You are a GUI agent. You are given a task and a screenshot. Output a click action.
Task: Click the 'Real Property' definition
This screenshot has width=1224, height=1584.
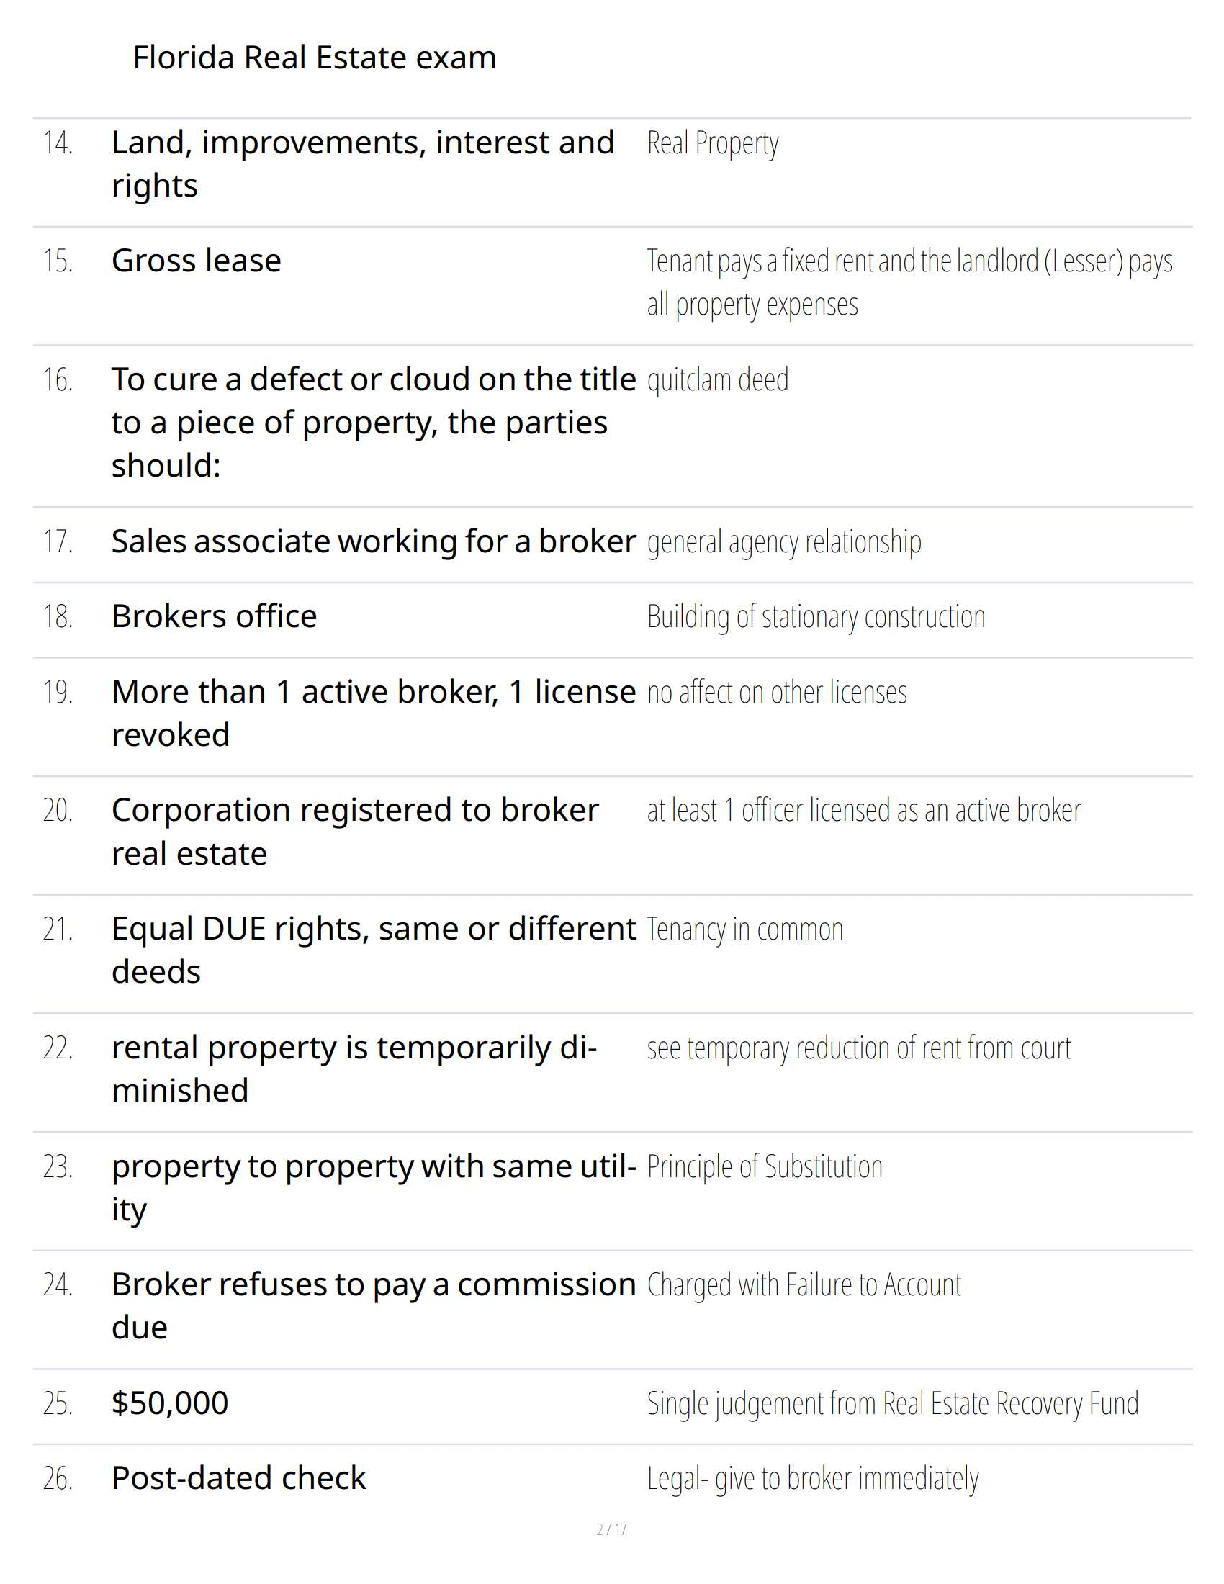pos(712,144)
